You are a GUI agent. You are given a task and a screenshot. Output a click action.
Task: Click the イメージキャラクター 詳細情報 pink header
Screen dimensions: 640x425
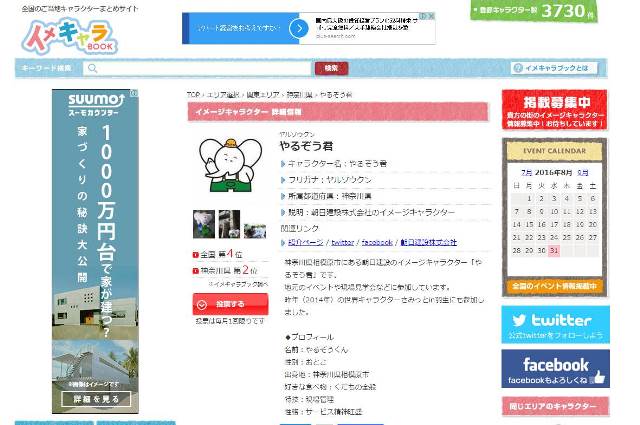click(x=338, y=112)
